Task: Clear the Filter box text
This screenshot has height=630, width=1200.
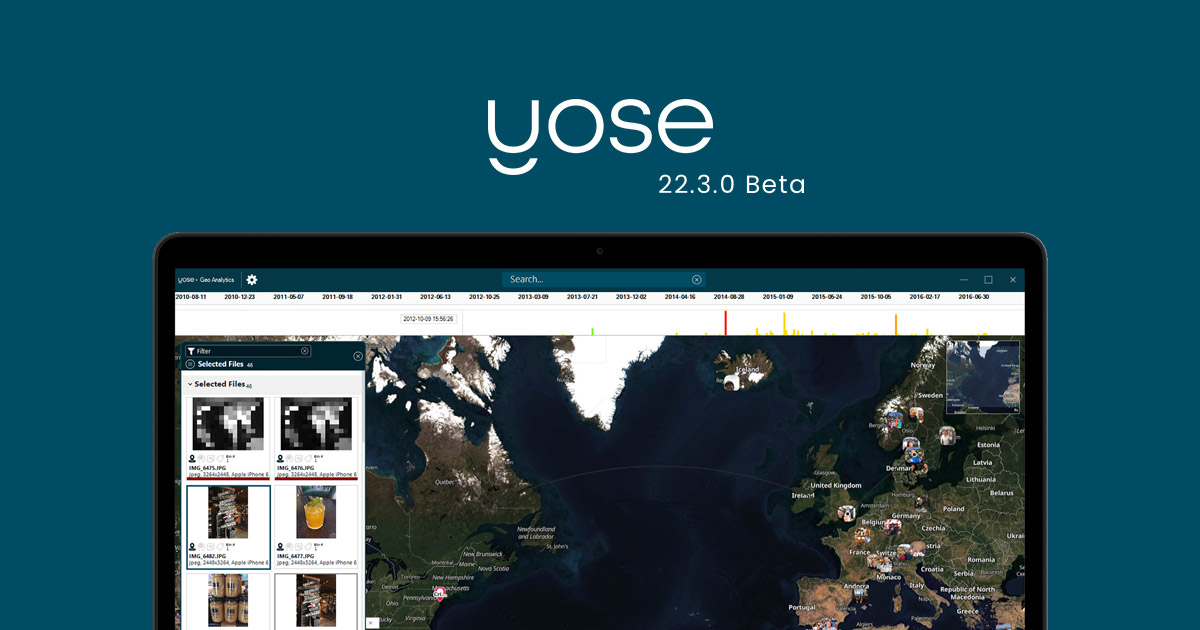Action: click(x=305, y=352)
